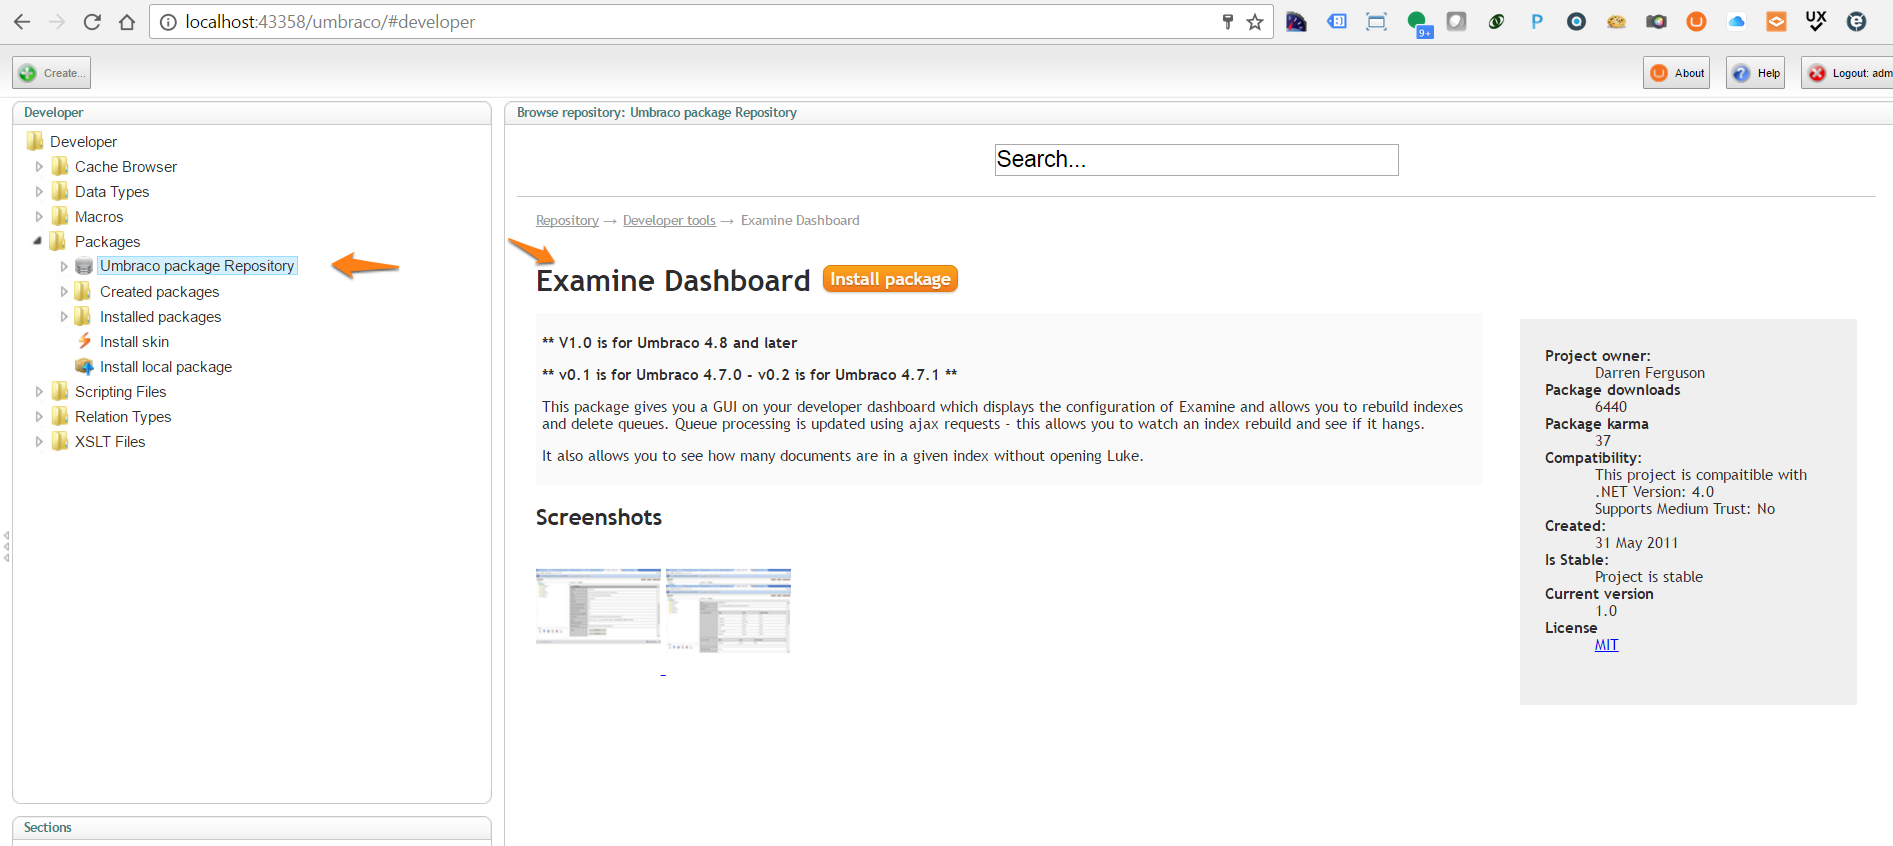Viewport: 1893px width, 846px height.
Task: Select the Packages tree node
Action: pyautogui.click(x=107, y=242)
